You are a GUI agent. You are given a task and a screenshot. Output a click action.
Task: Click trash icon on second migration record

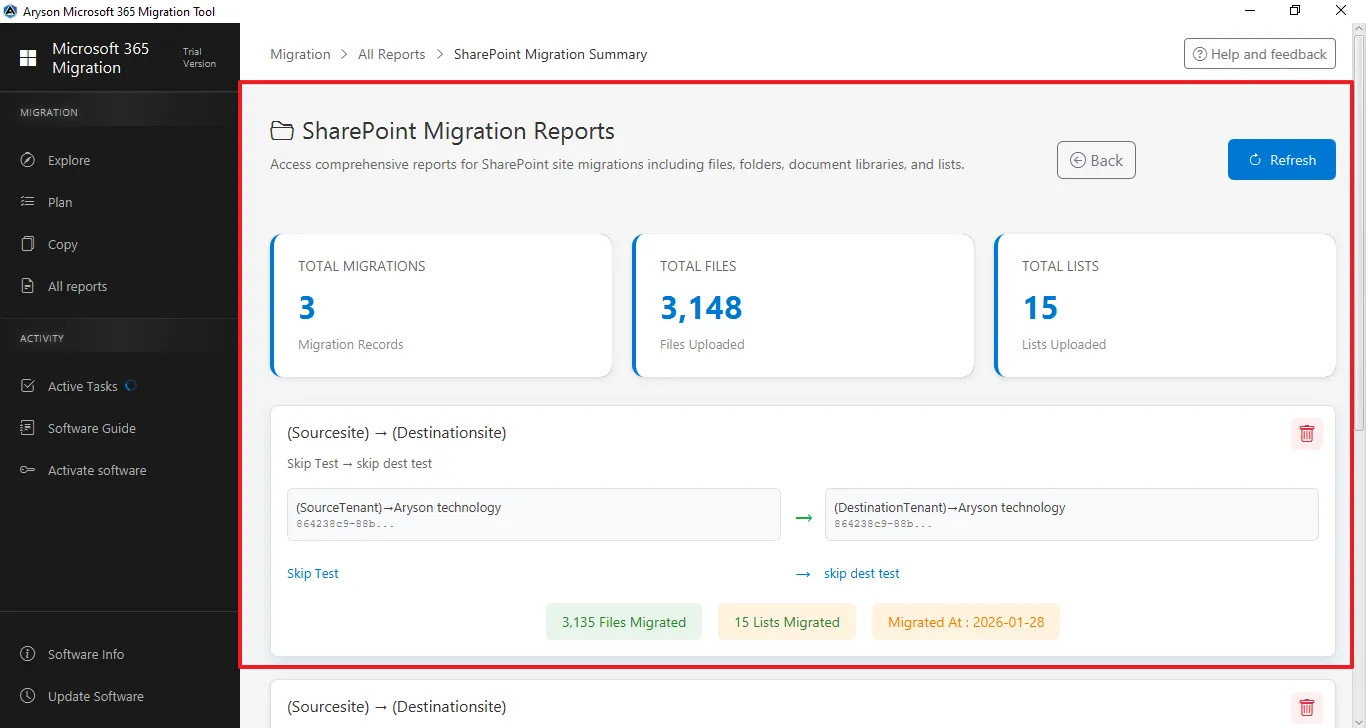[x=1306, y=708]
